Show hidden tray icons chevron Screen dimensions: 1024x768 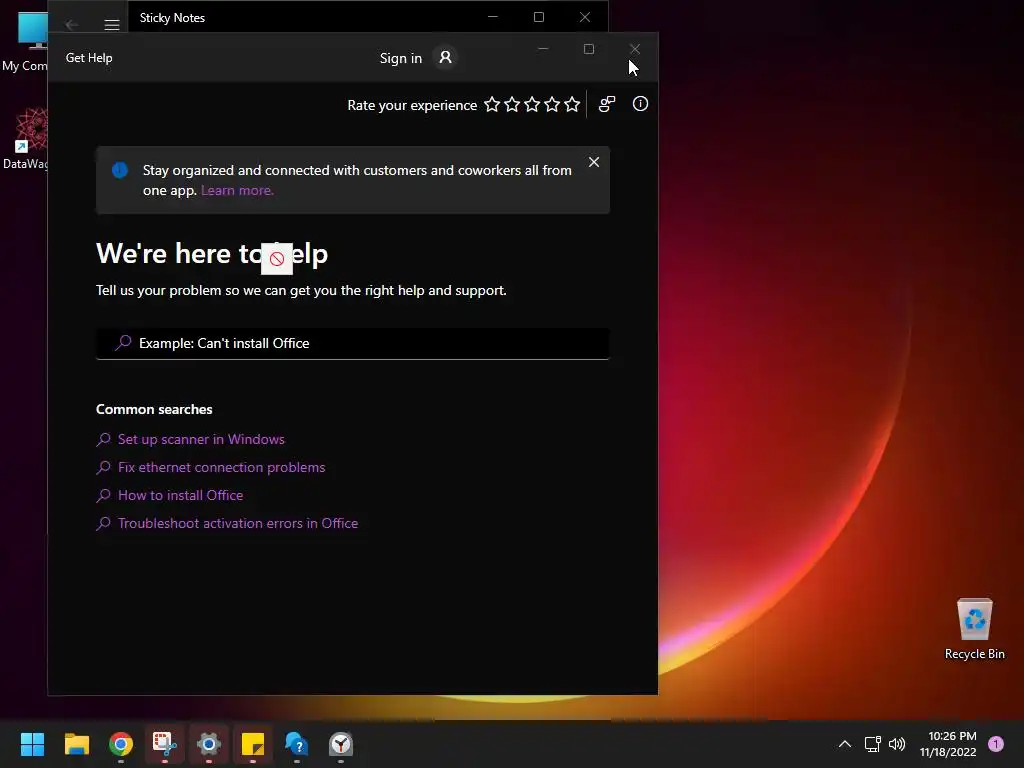click(x=844, y=744)
